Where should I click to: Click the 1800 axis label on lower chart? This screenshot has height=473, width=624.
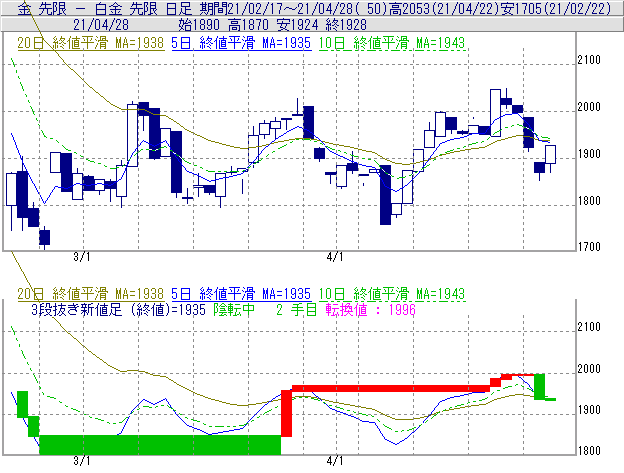click(x=589, y=451)
